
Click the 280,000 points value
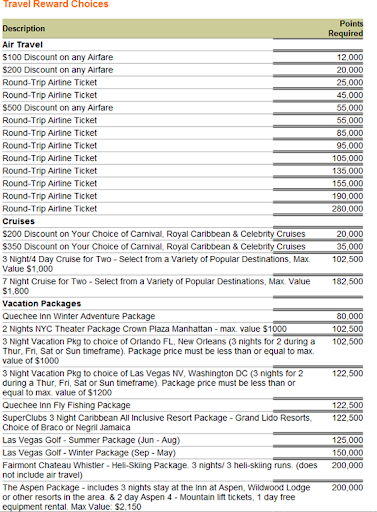point(347,209)
